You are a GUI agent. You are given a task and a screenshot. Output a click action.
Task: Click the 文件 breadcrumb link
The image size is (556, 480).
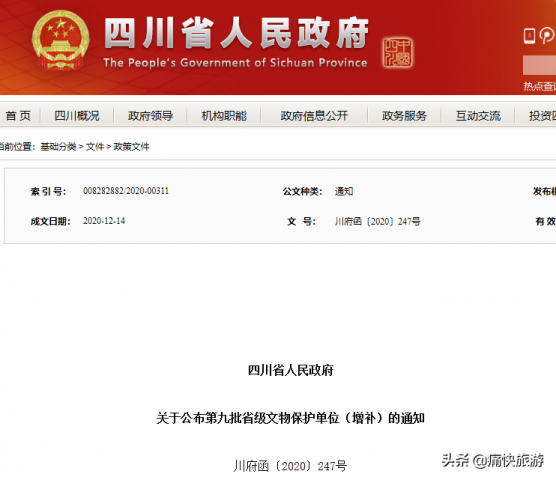tap(95, 146)
